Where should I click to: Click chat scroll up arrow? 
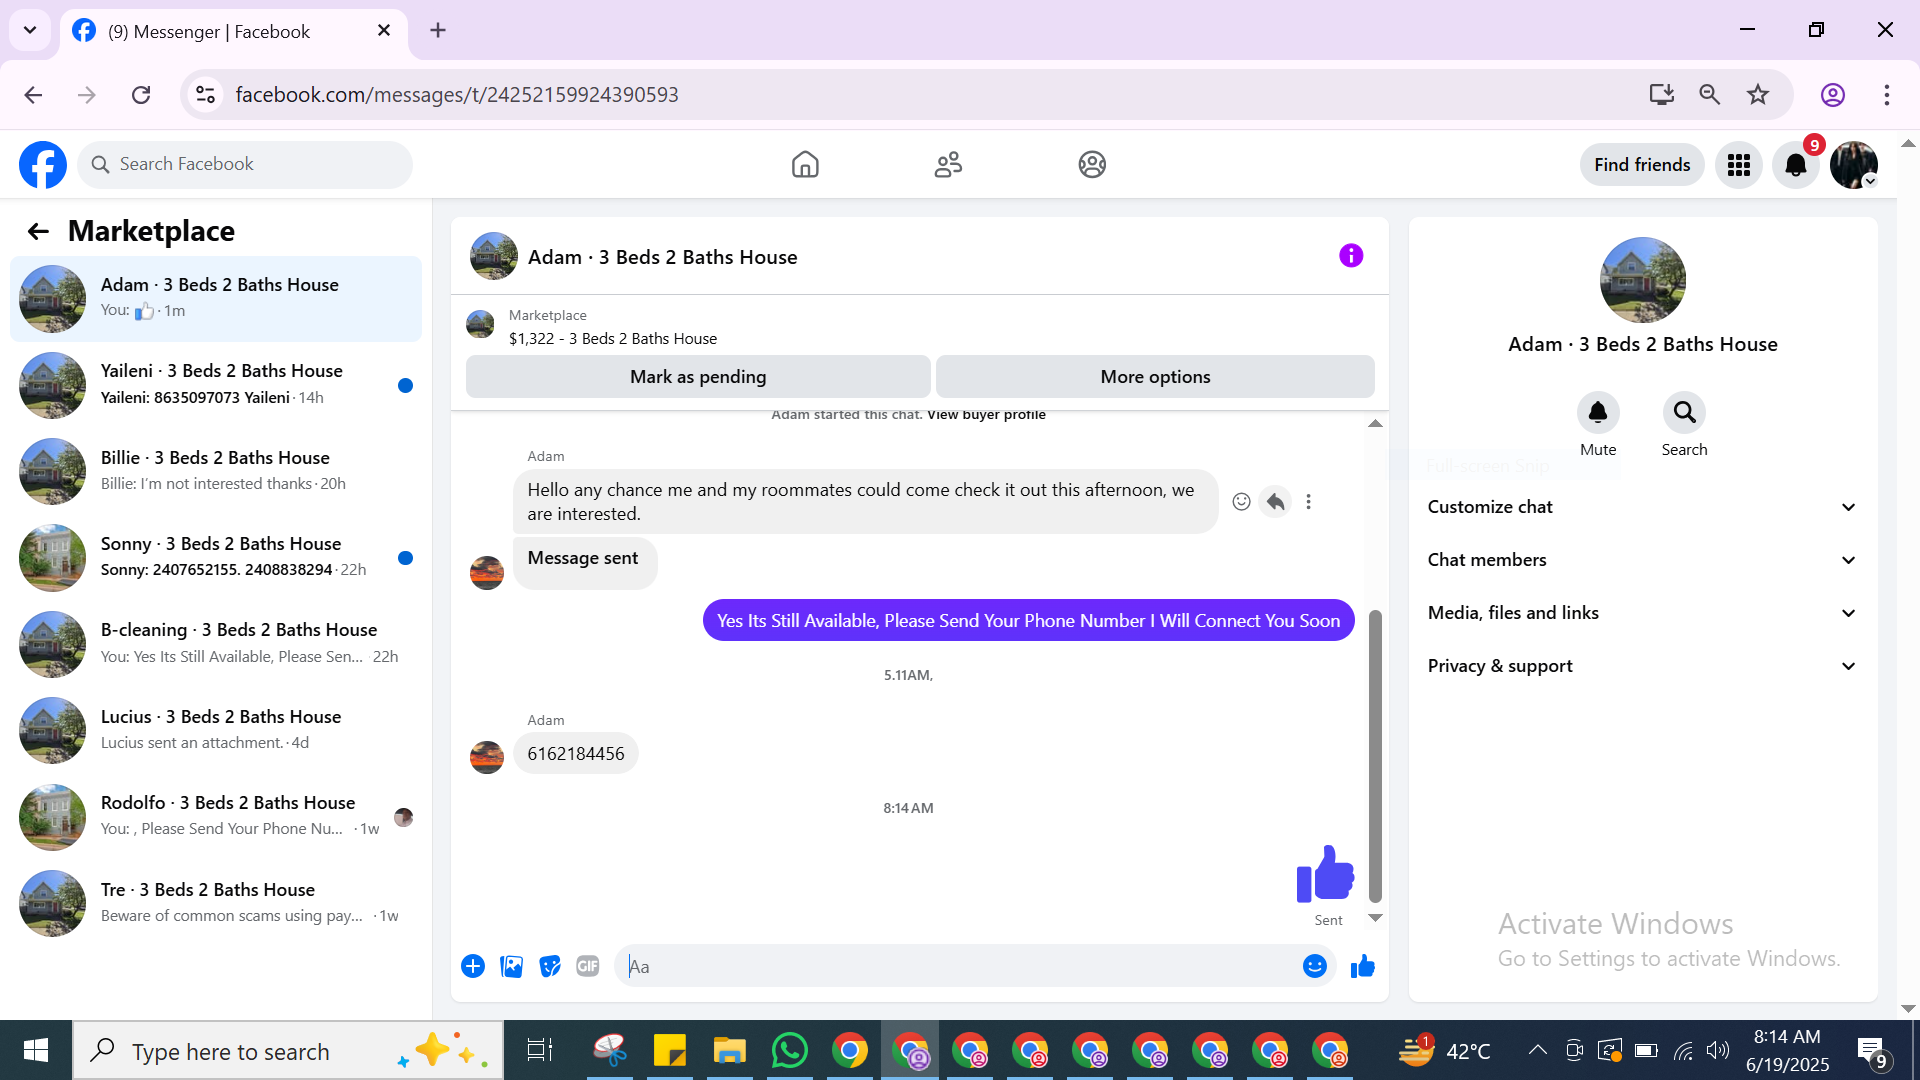pos(1375,424)
